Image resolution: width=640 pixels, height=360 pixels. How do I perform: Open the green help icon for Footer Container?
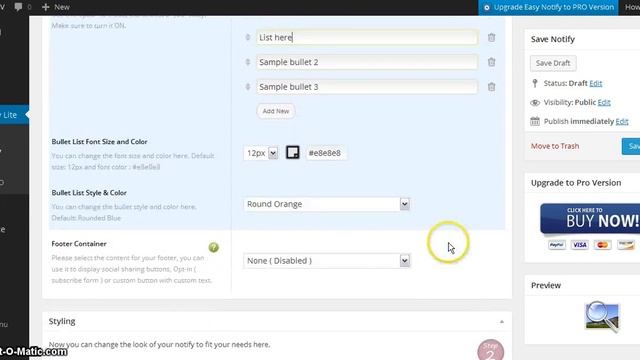[213, 247]
